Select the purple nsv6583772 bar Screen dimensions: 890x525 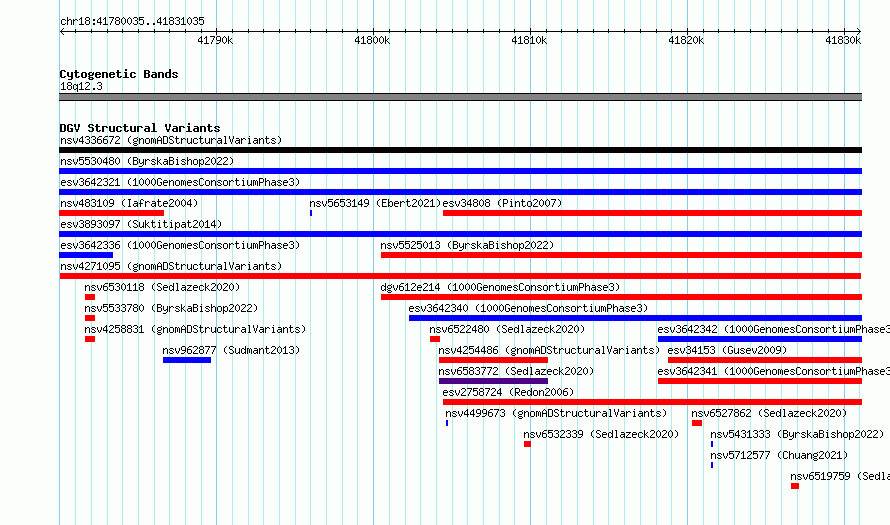click(x=493, y=381)
